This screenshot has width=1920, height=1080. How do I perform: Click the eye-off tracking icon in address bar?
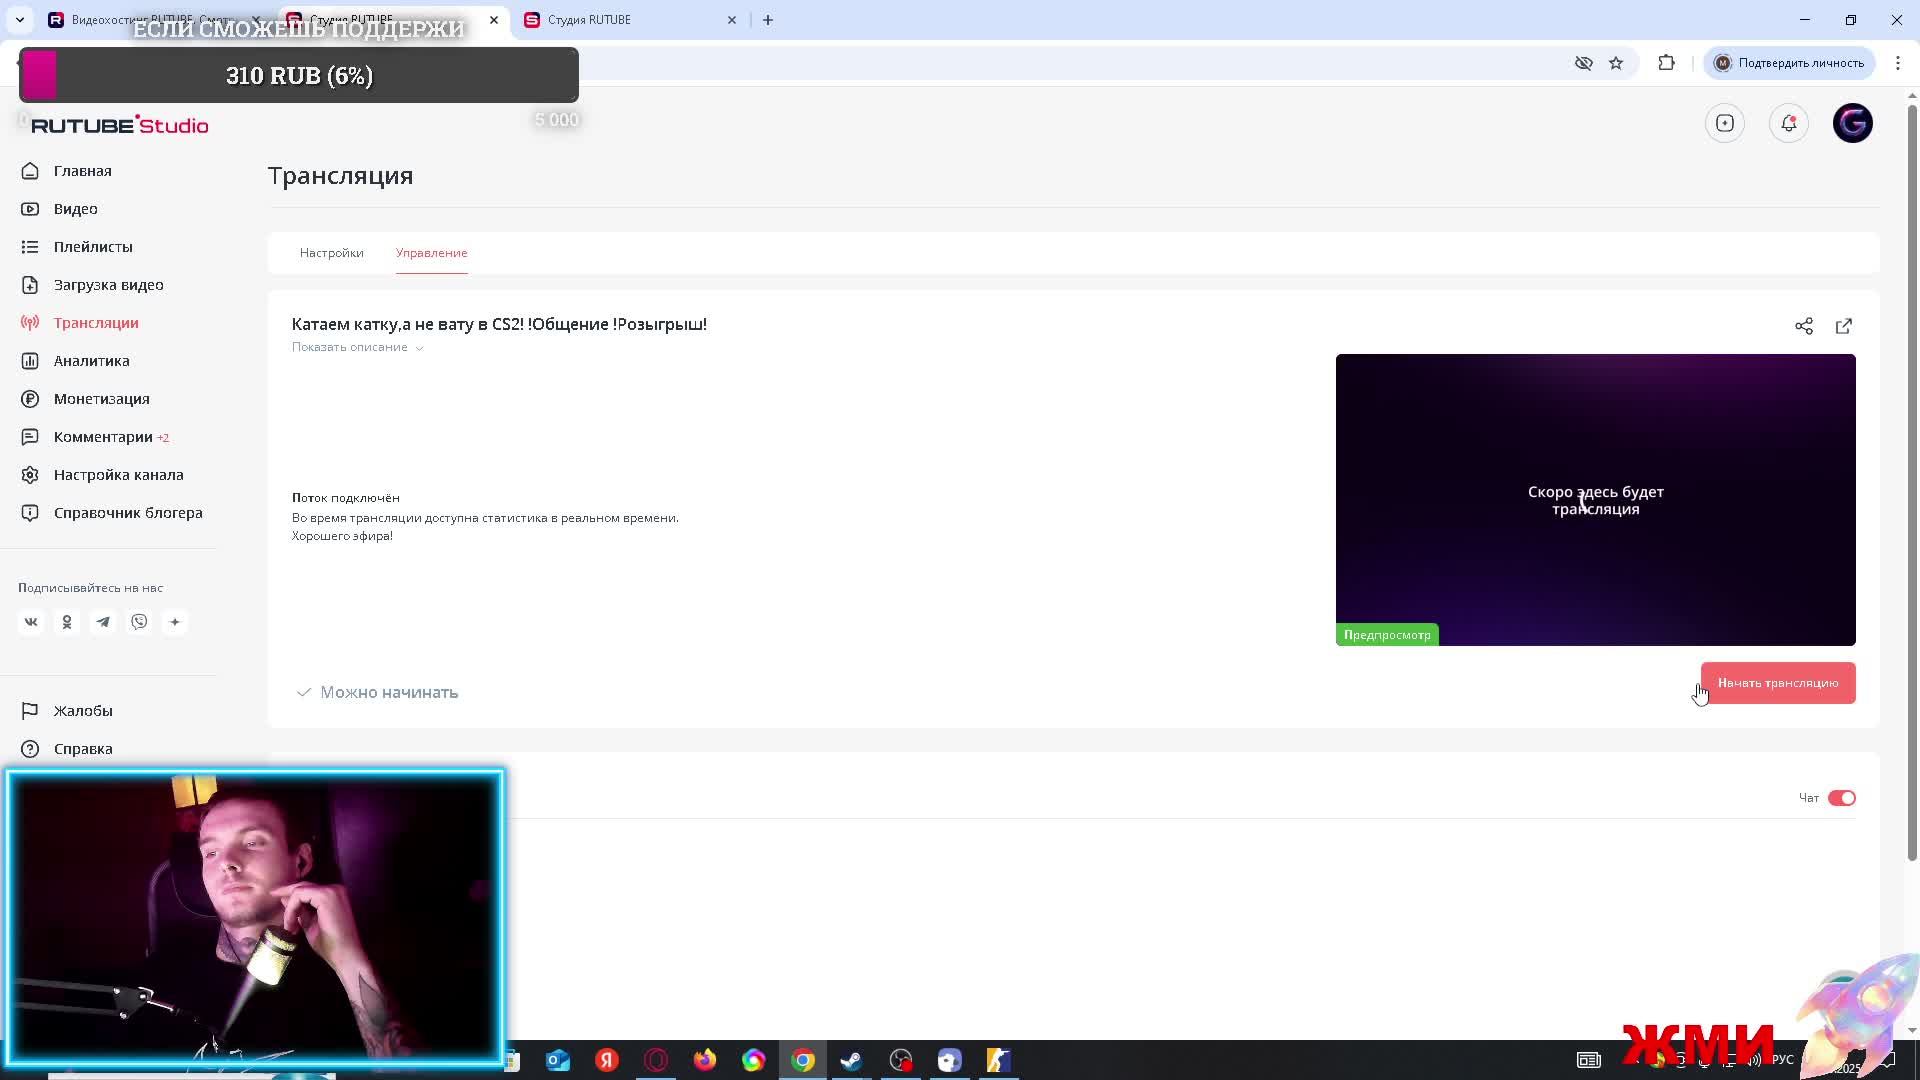(1584, 63)
